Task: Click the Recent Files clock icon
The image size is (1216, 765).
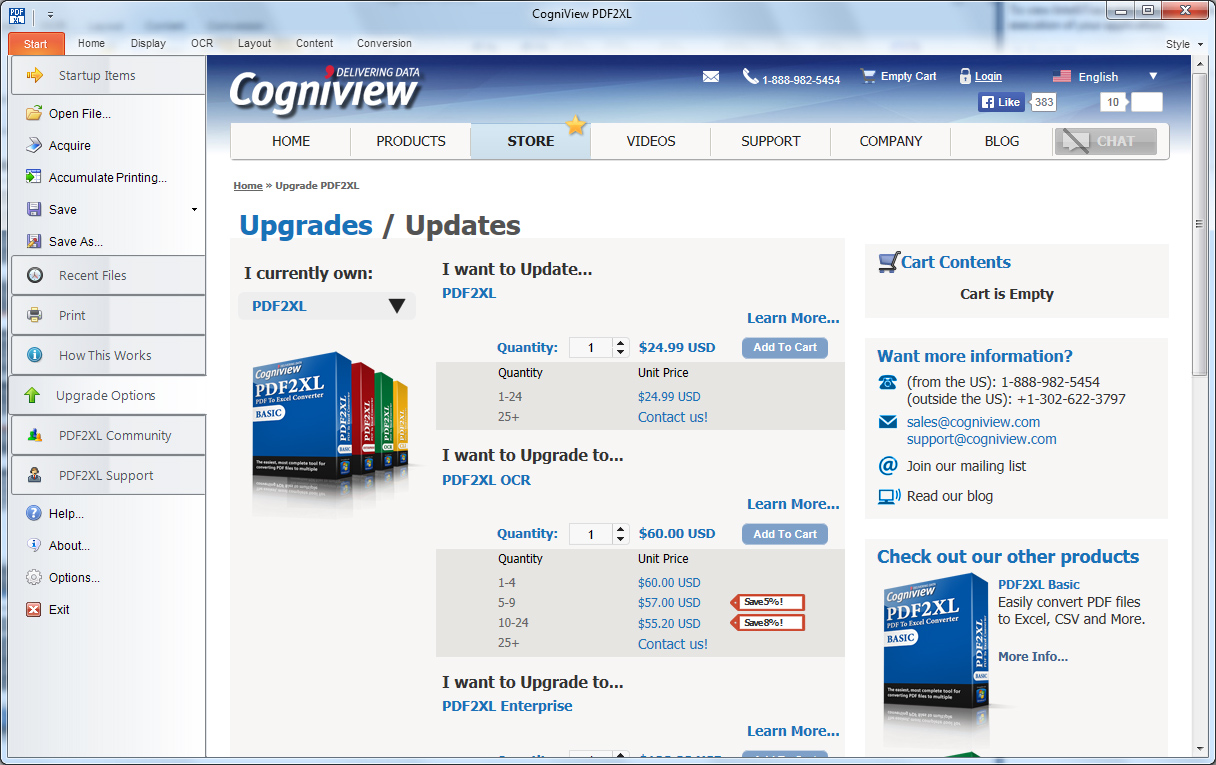Action: pos(35,275)
